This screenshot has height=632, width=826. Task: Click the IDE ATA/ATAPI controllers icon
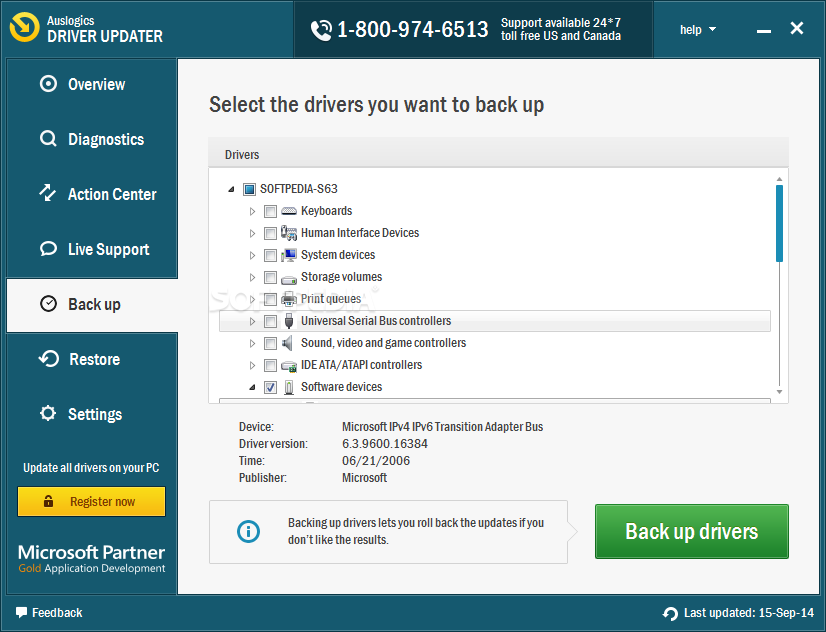point(289,366)
